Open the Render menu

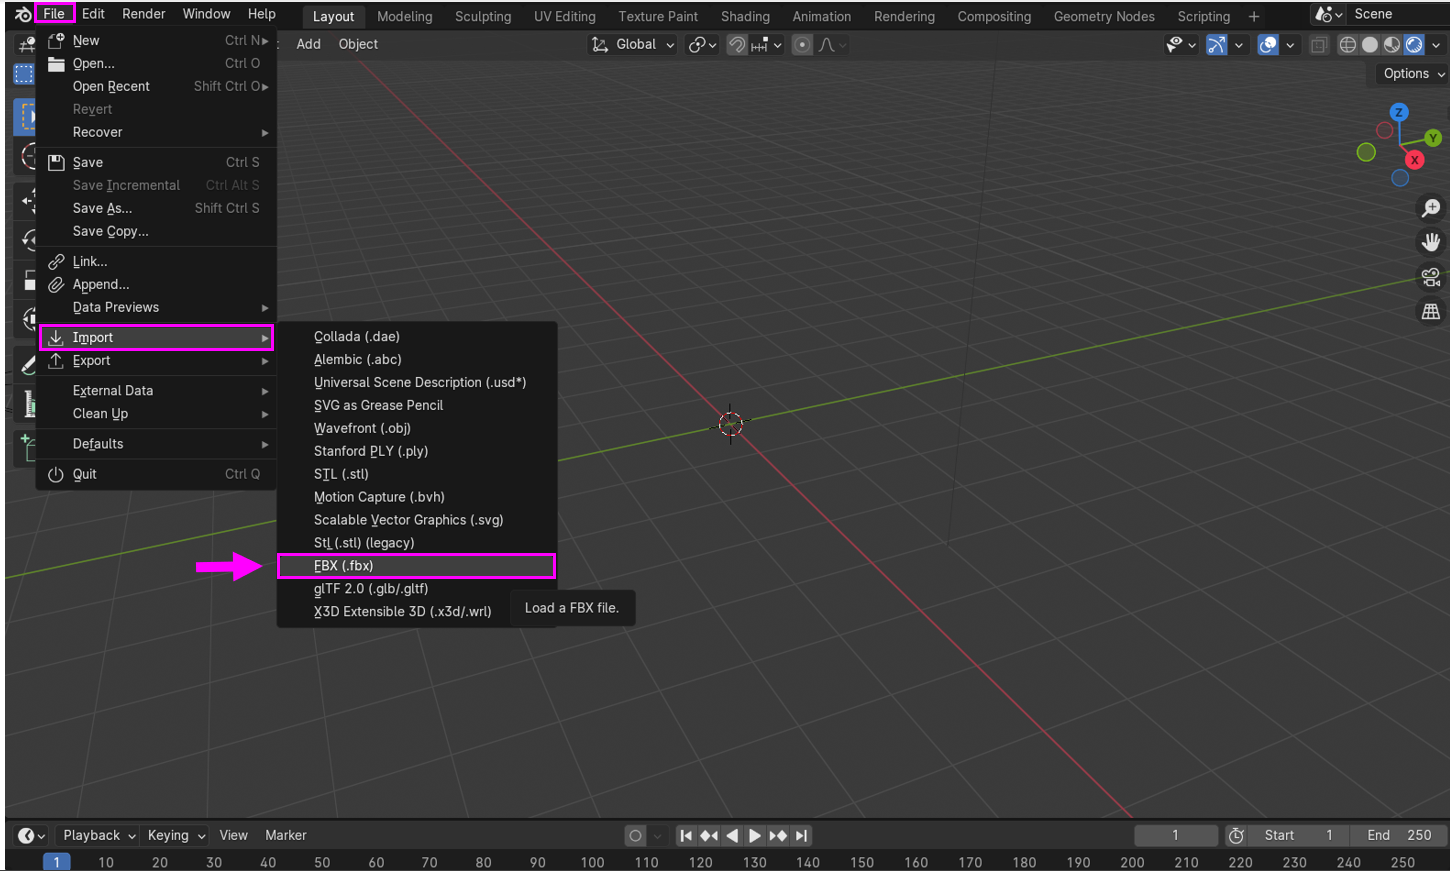144,14
